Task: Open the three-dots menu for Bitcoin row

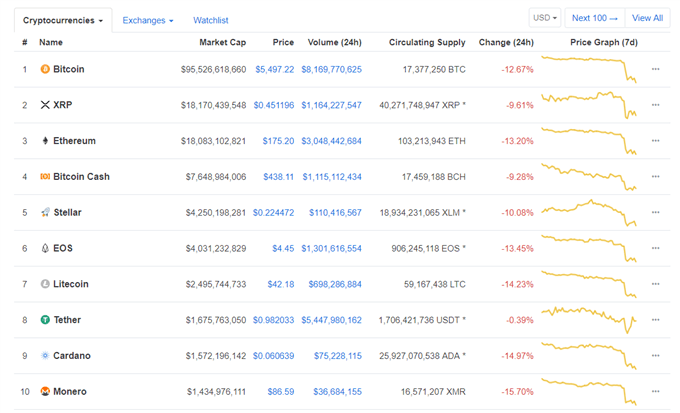Action: (656, 69)
